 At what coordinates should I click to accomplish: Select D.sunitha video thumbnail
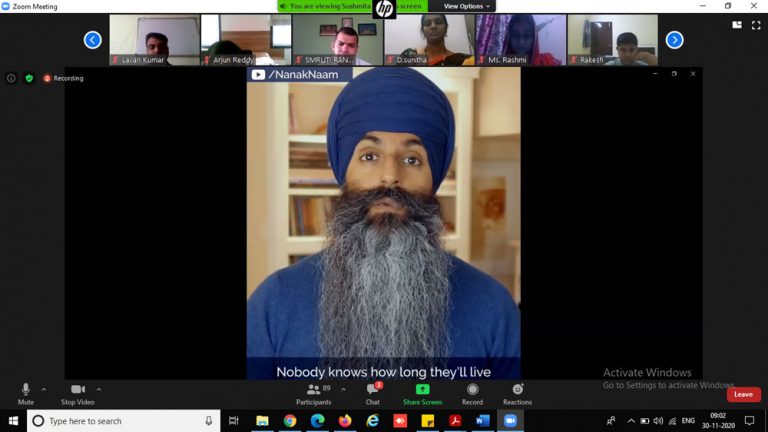click(430, 40)
